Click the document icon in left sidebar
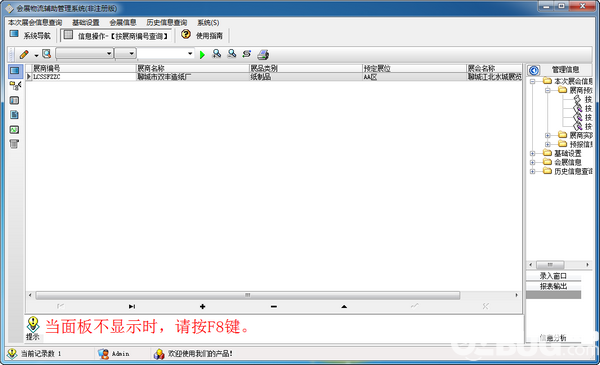 point(14,115)
